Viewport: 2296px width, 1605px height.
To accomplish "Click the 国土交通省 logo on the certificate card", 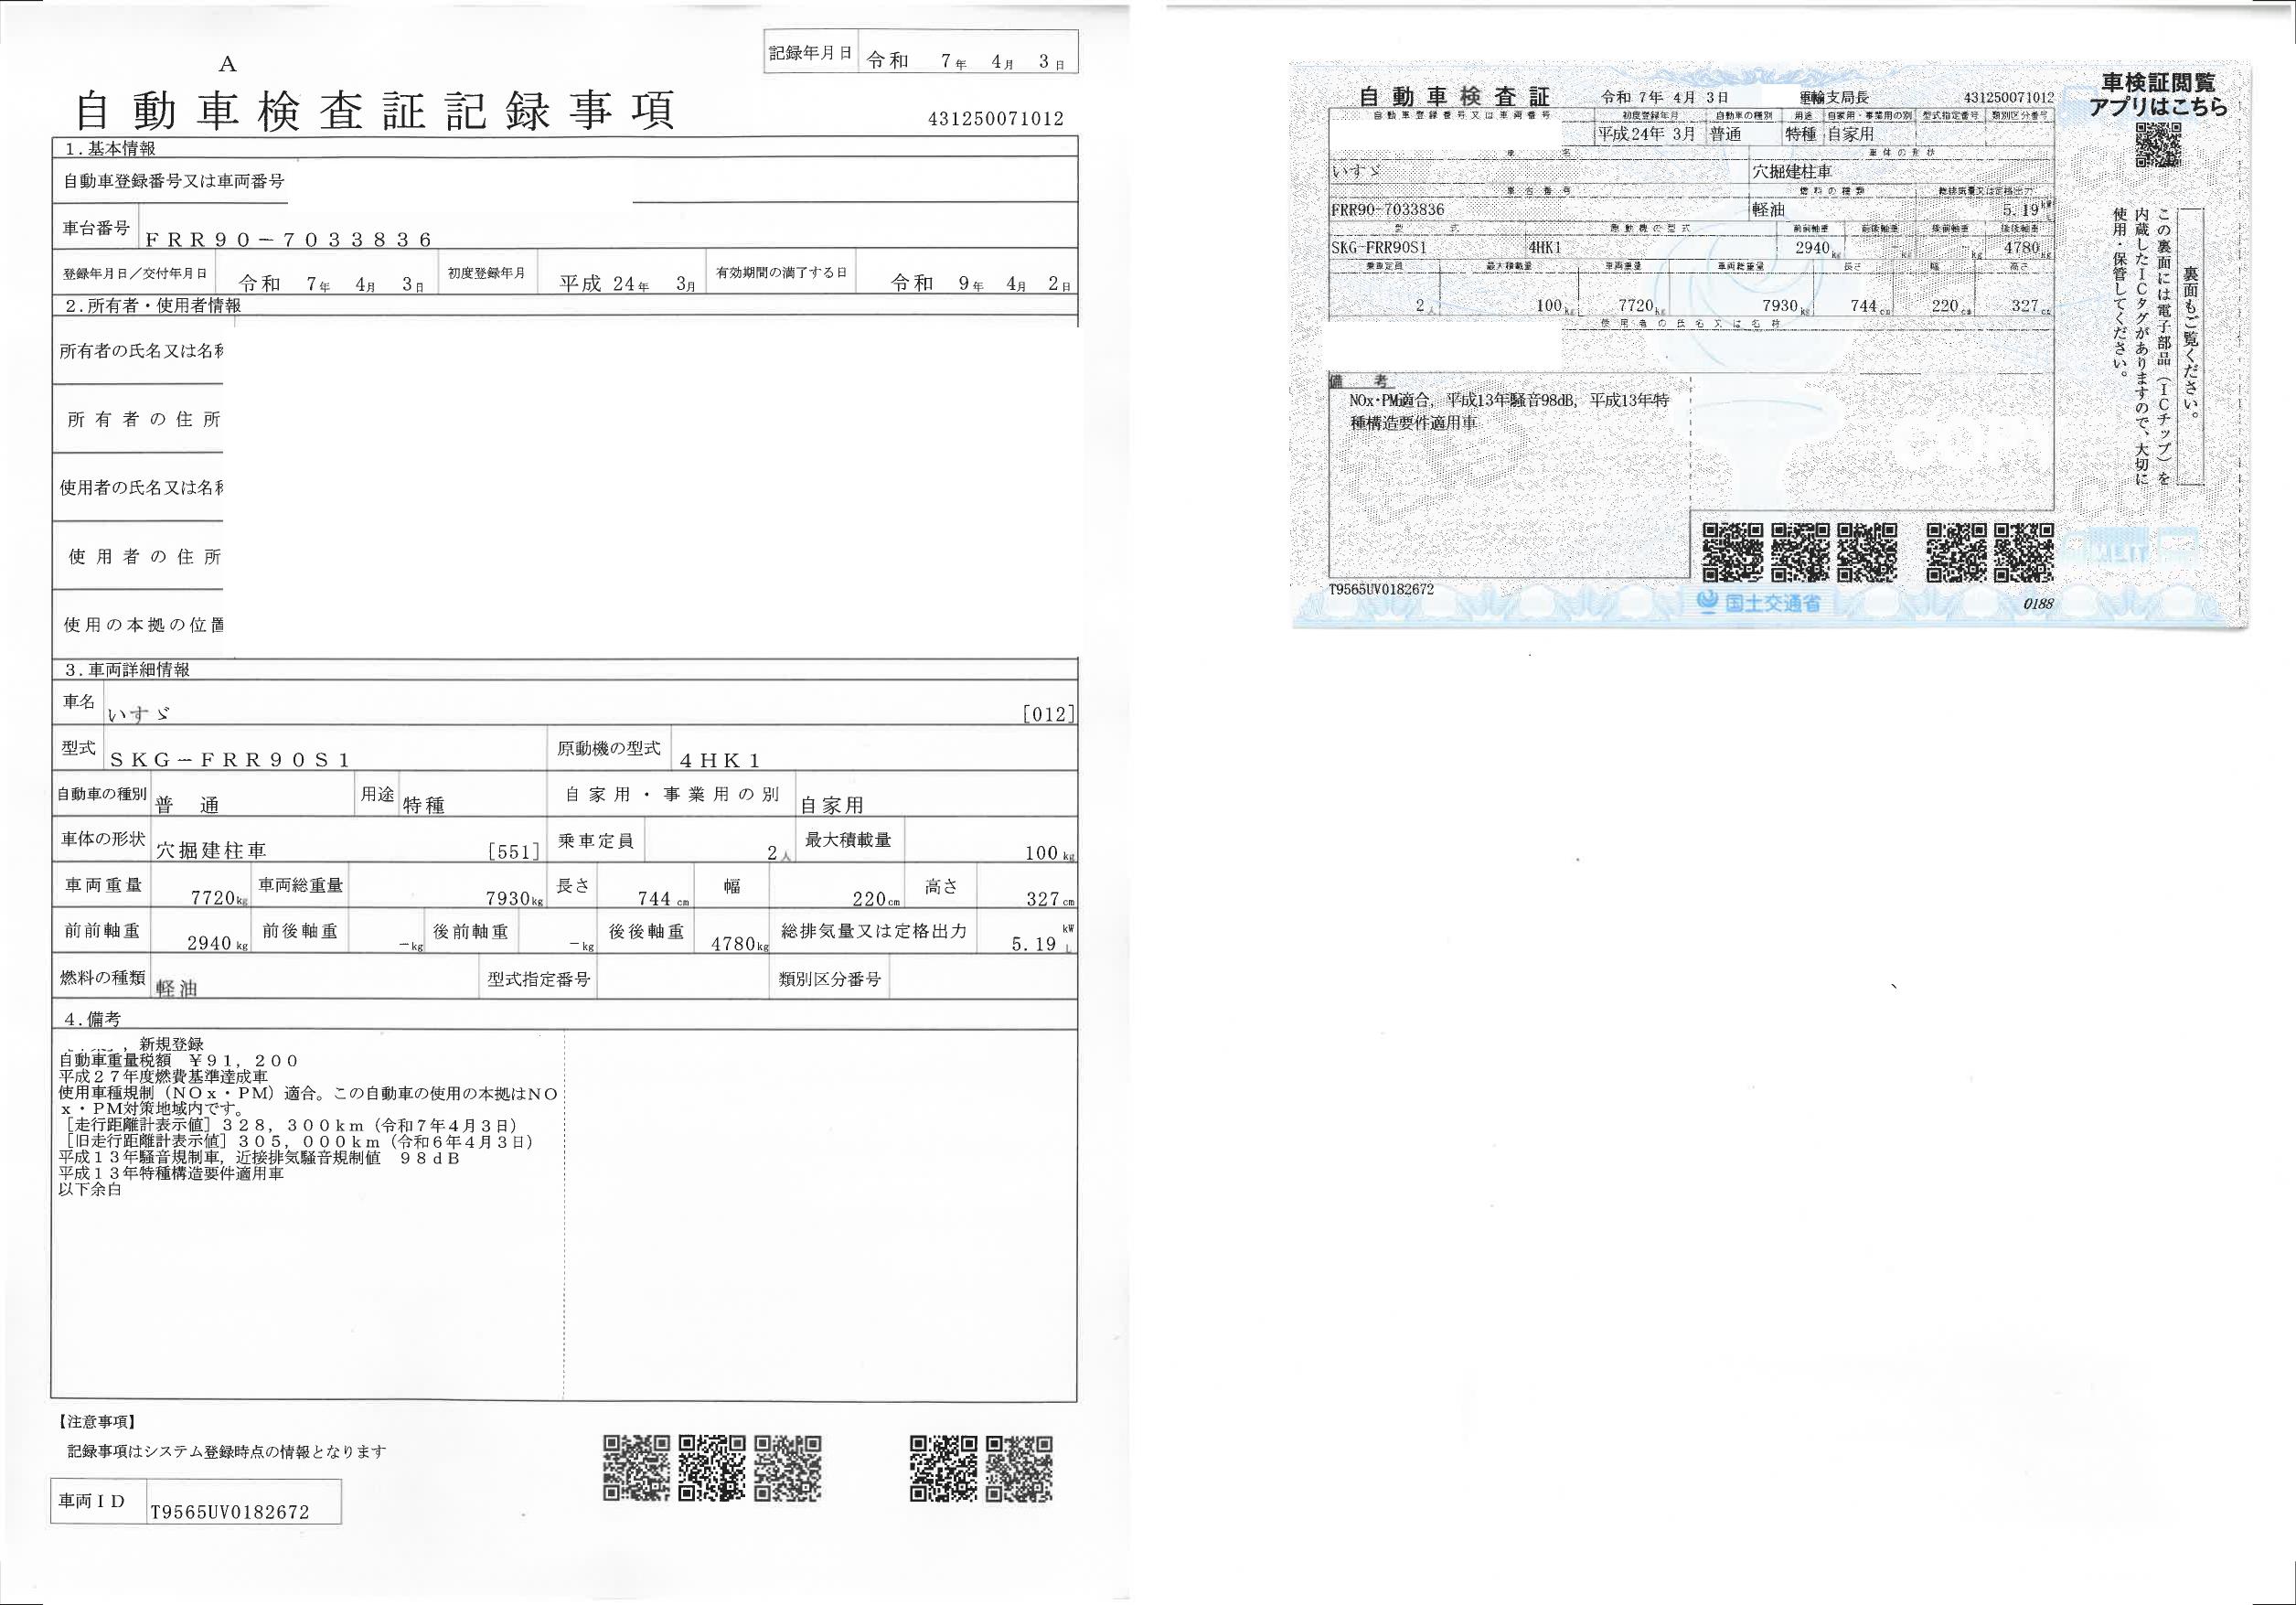I will 1758,602.
